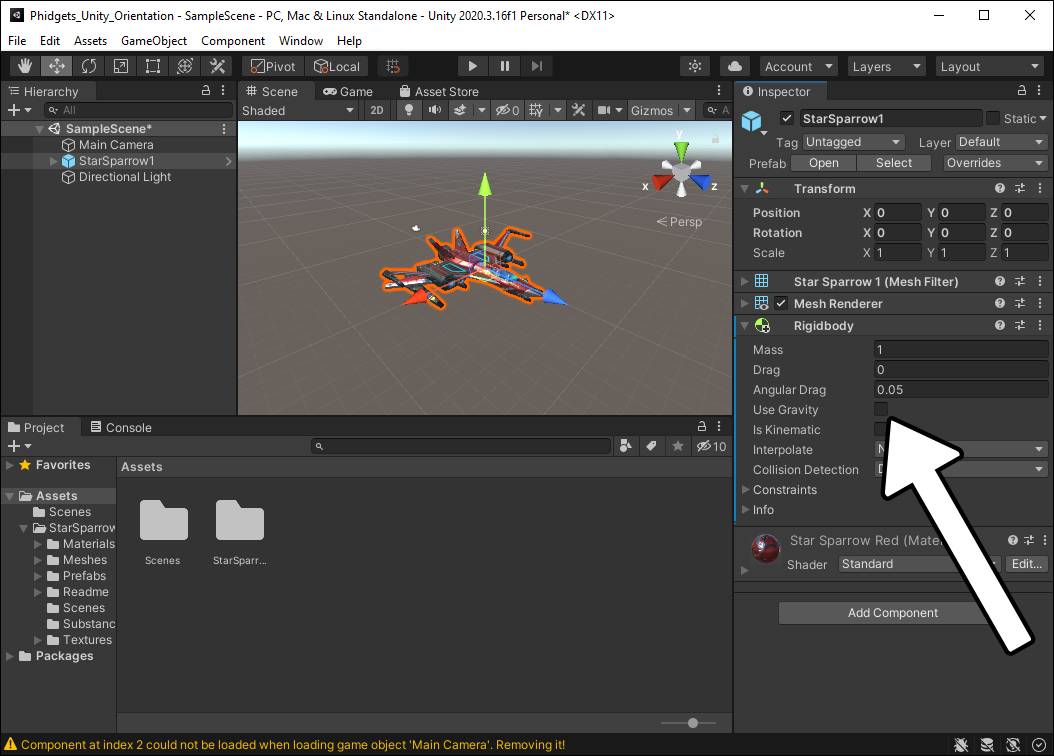Viewport: 1054px width, 756px height.
Task: Click the Mass input field
Action: tap(961, 349)
